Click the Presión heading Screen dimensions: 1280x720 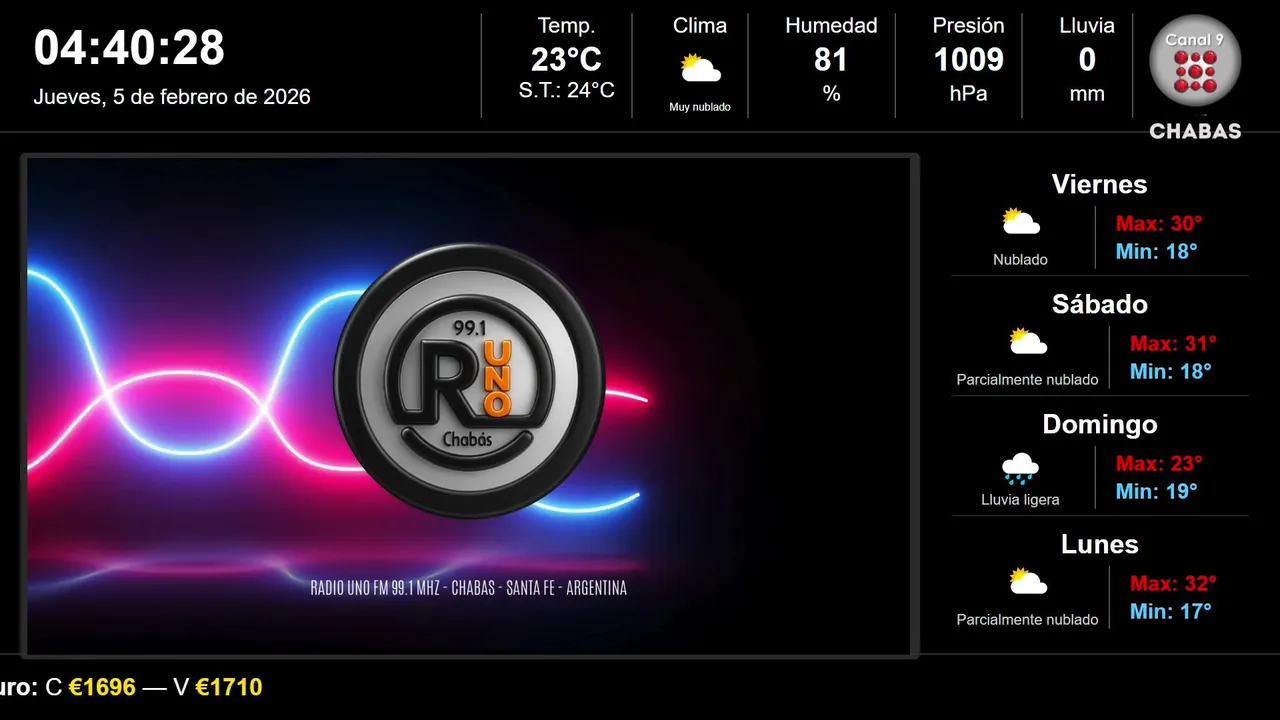[968, 26]
